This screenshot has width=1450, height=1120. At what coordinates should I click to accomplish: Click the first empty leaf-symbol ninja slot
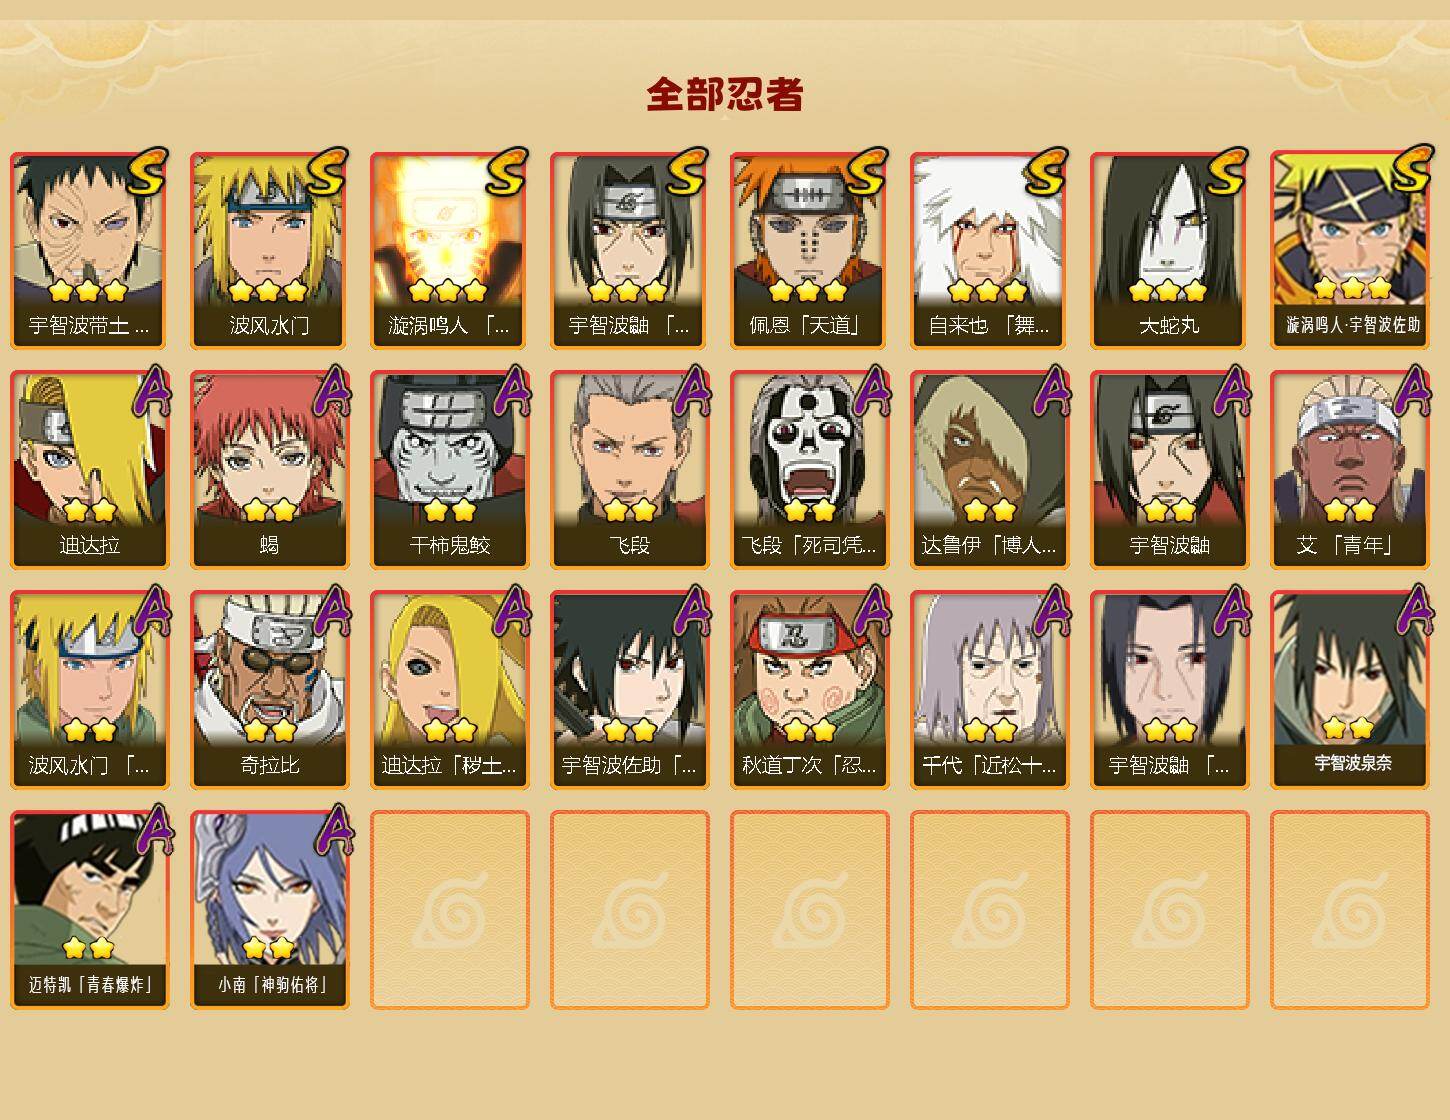pos(449,910)
